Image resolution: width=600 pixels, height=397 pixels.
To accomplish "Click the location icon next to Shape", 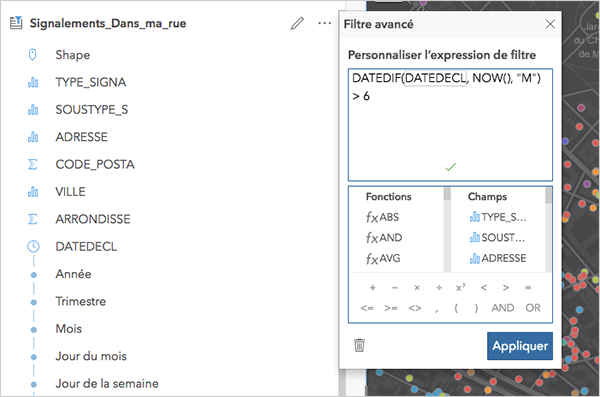I will (x=33, y=55).
